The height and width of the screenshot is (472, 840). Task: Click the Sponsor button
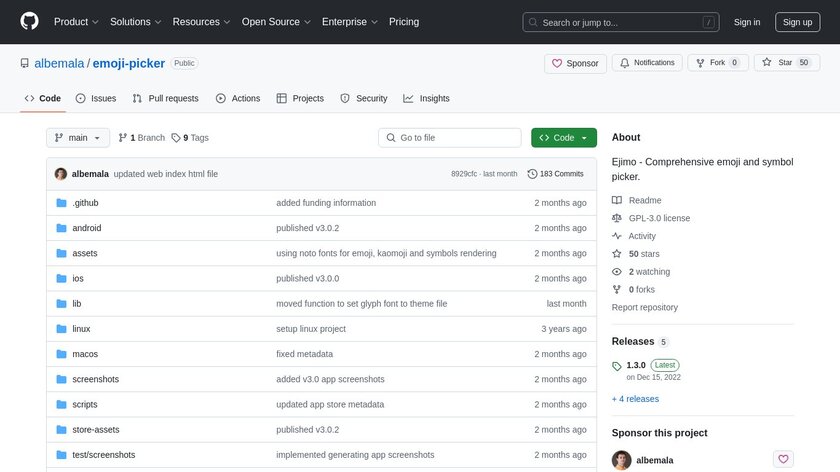click(575, 63)
